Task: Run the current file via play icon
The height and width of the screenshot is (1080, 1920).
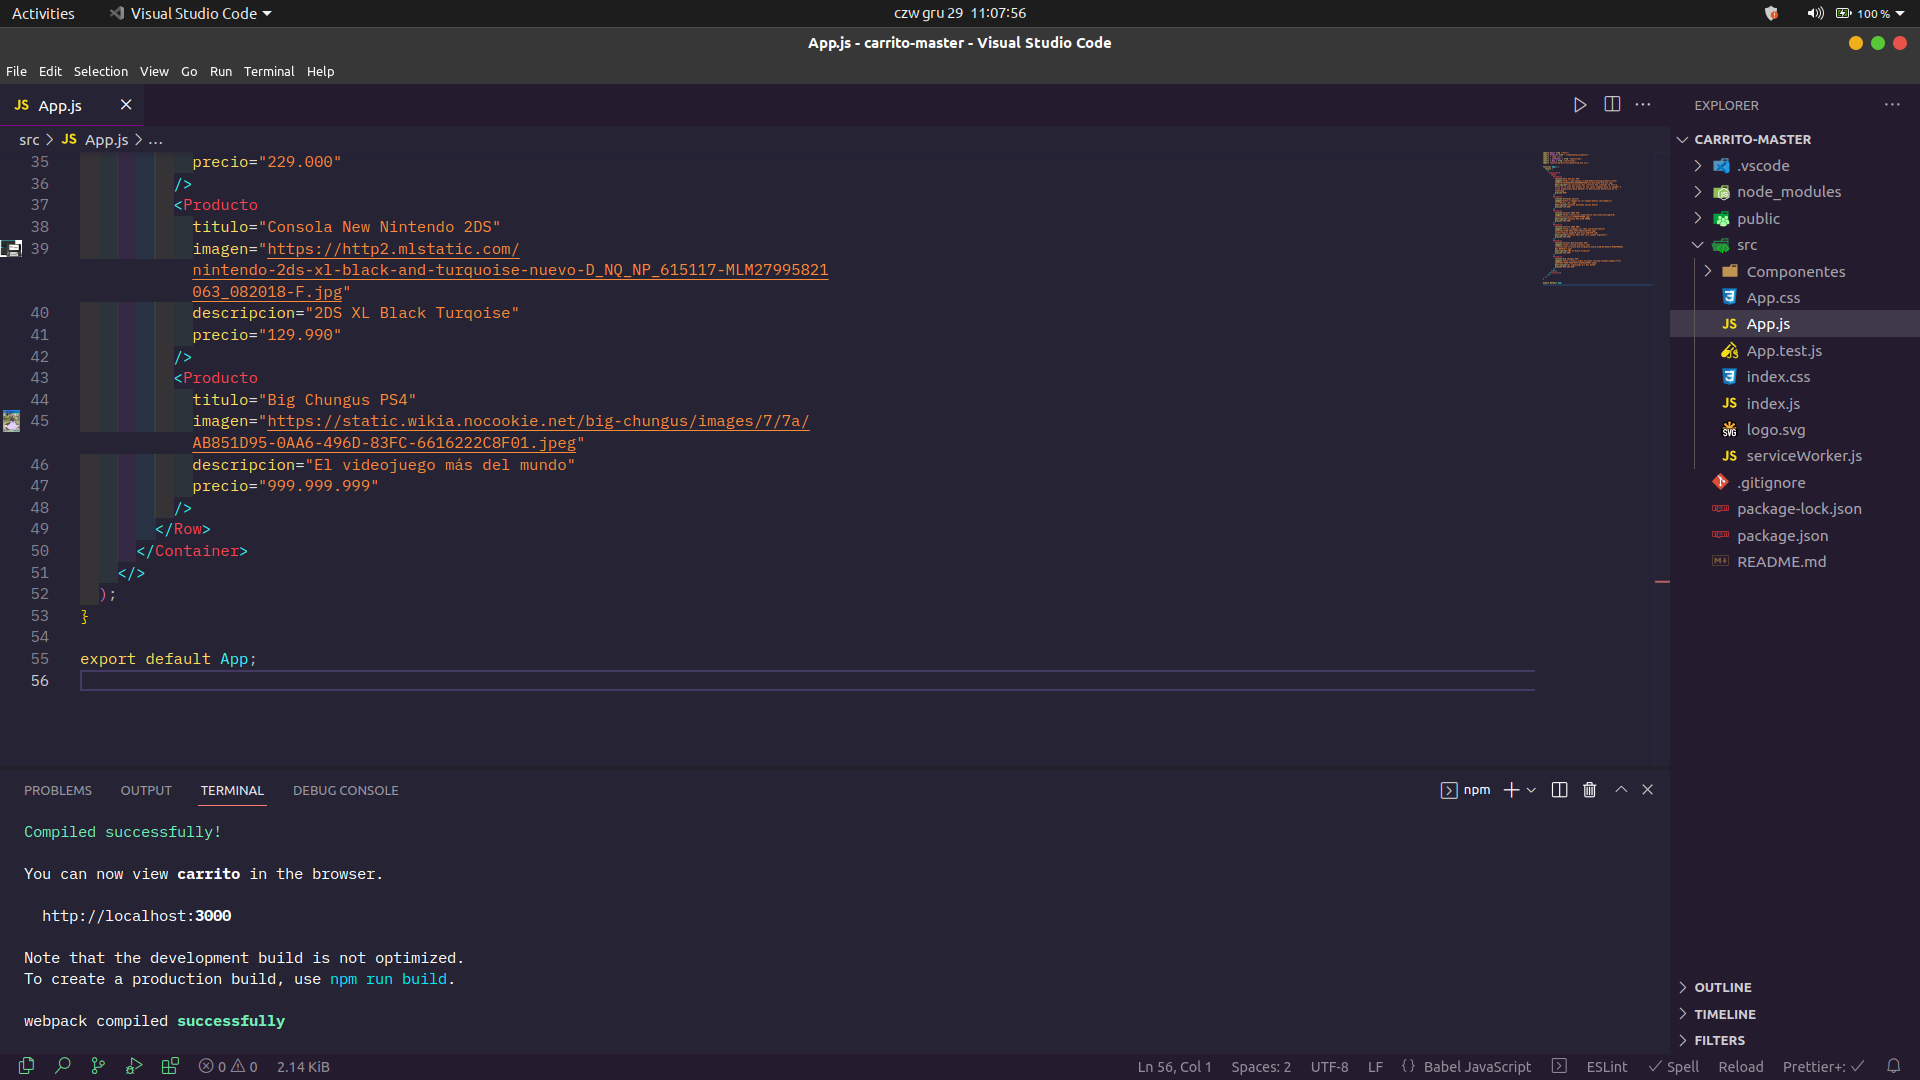Action: point(1580,105)
